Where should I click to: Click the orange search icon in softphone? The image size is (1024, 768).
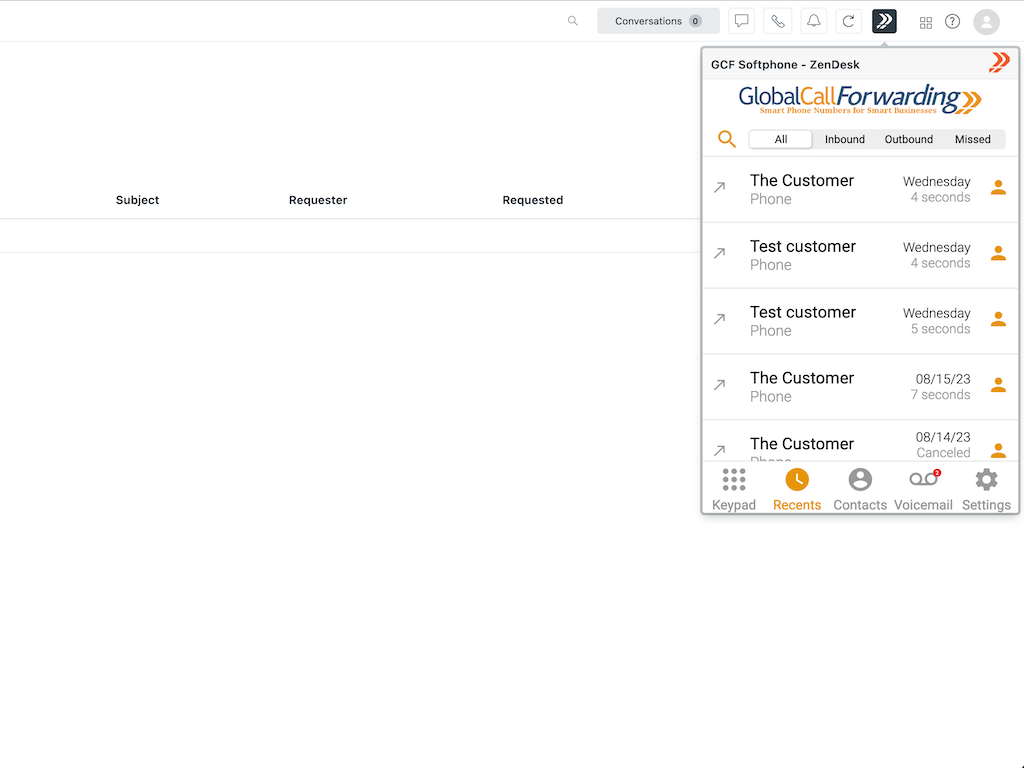click(727, 139)
